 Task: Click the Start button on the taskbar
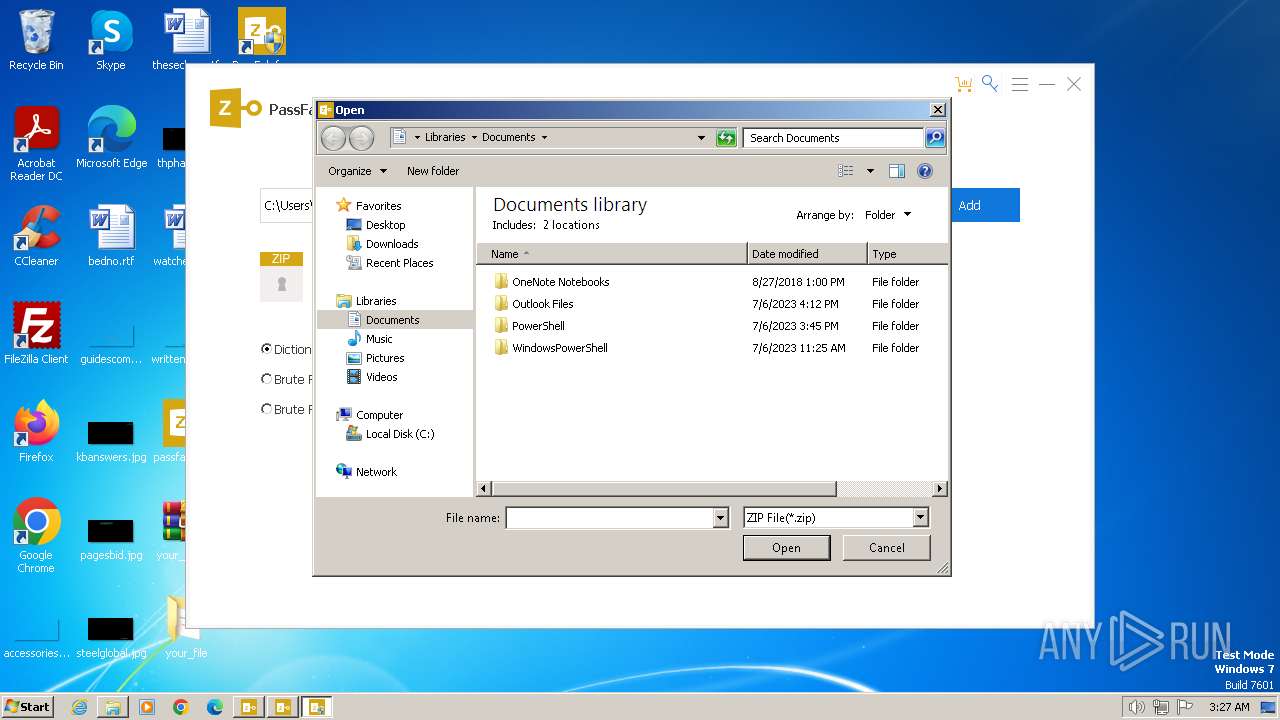(27, 706)
